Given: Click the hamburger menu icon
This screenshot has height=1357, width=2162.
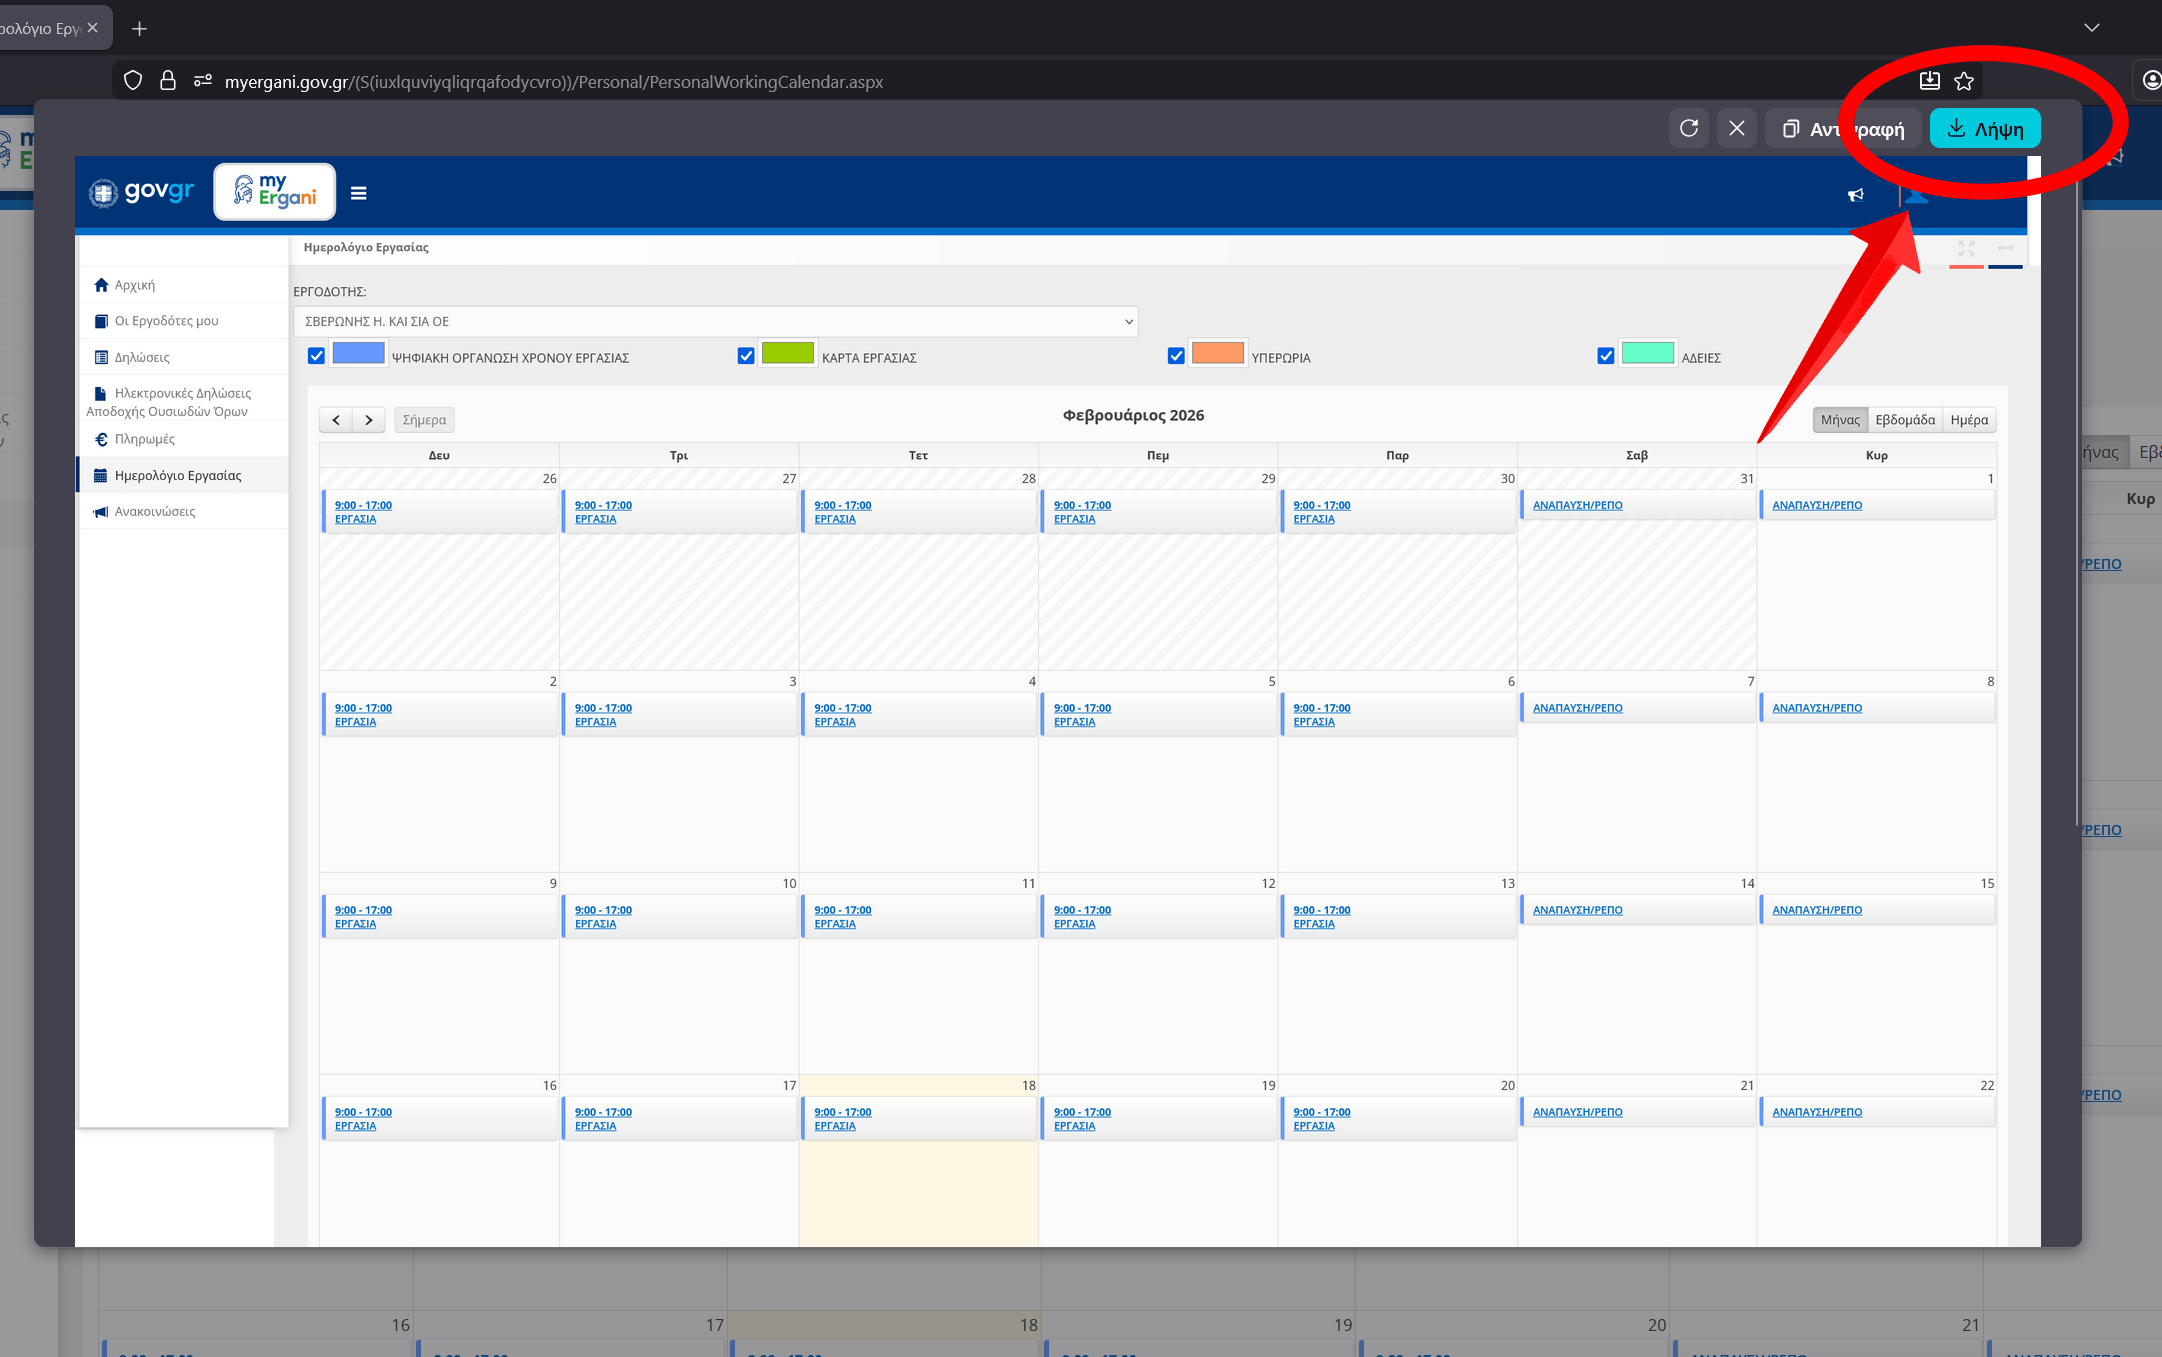Looking at the screenshot, I should click(x=358, y=193).
